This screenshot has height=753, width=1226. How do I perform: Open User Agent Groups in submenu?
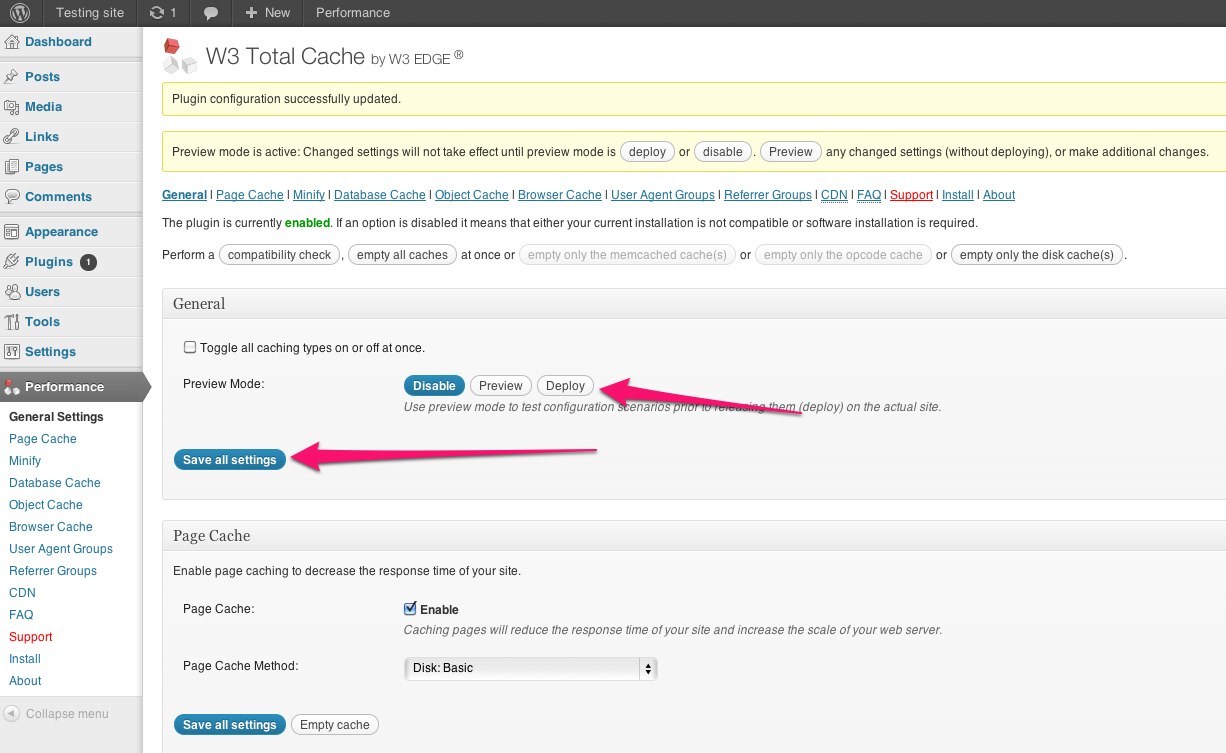point(61,549)
